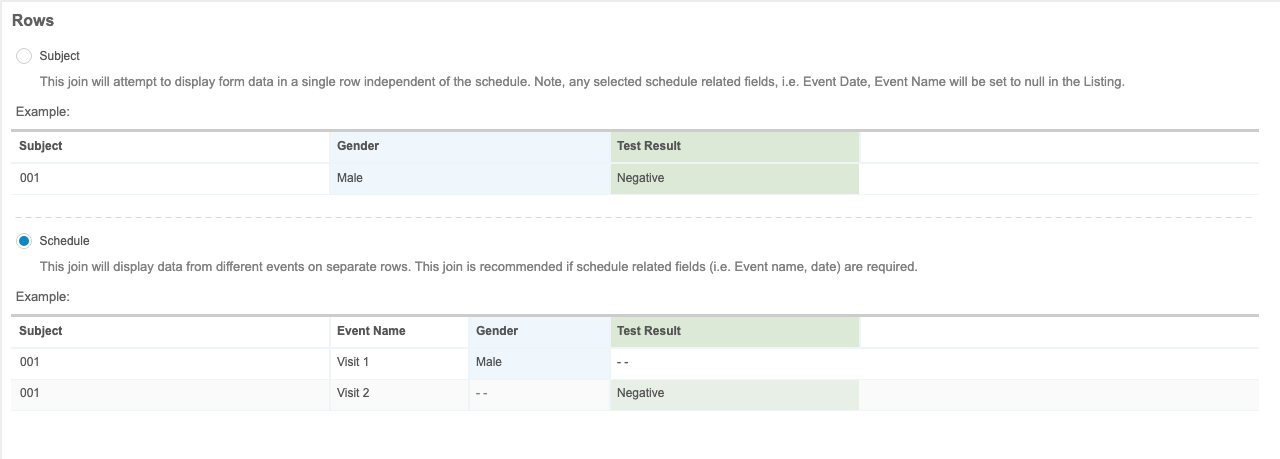
Task: Click the Schedule join description text
Action: (477, 267)
